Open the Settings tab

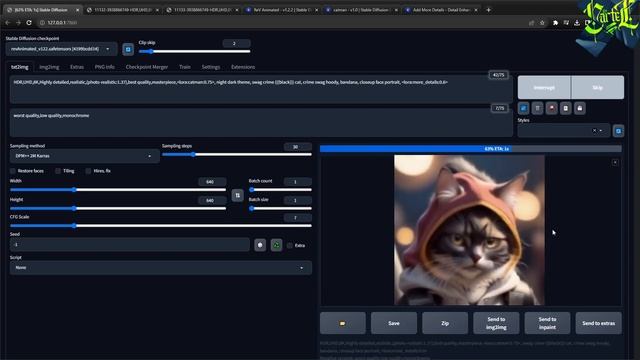tap(211, 67)
